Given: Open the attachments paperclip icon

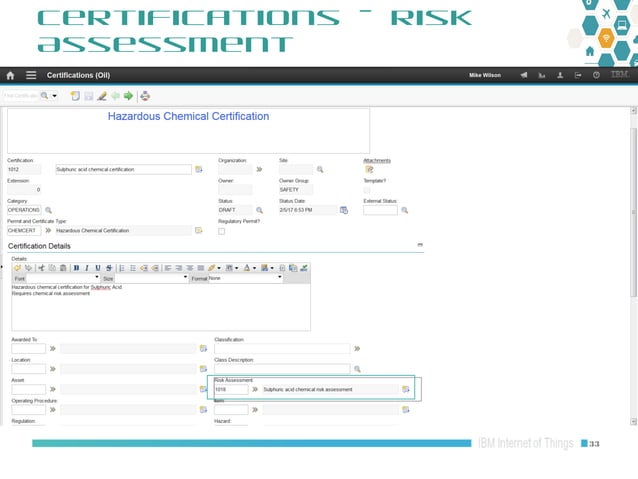Looking at the screenshot, I should [x=369, y=169].
